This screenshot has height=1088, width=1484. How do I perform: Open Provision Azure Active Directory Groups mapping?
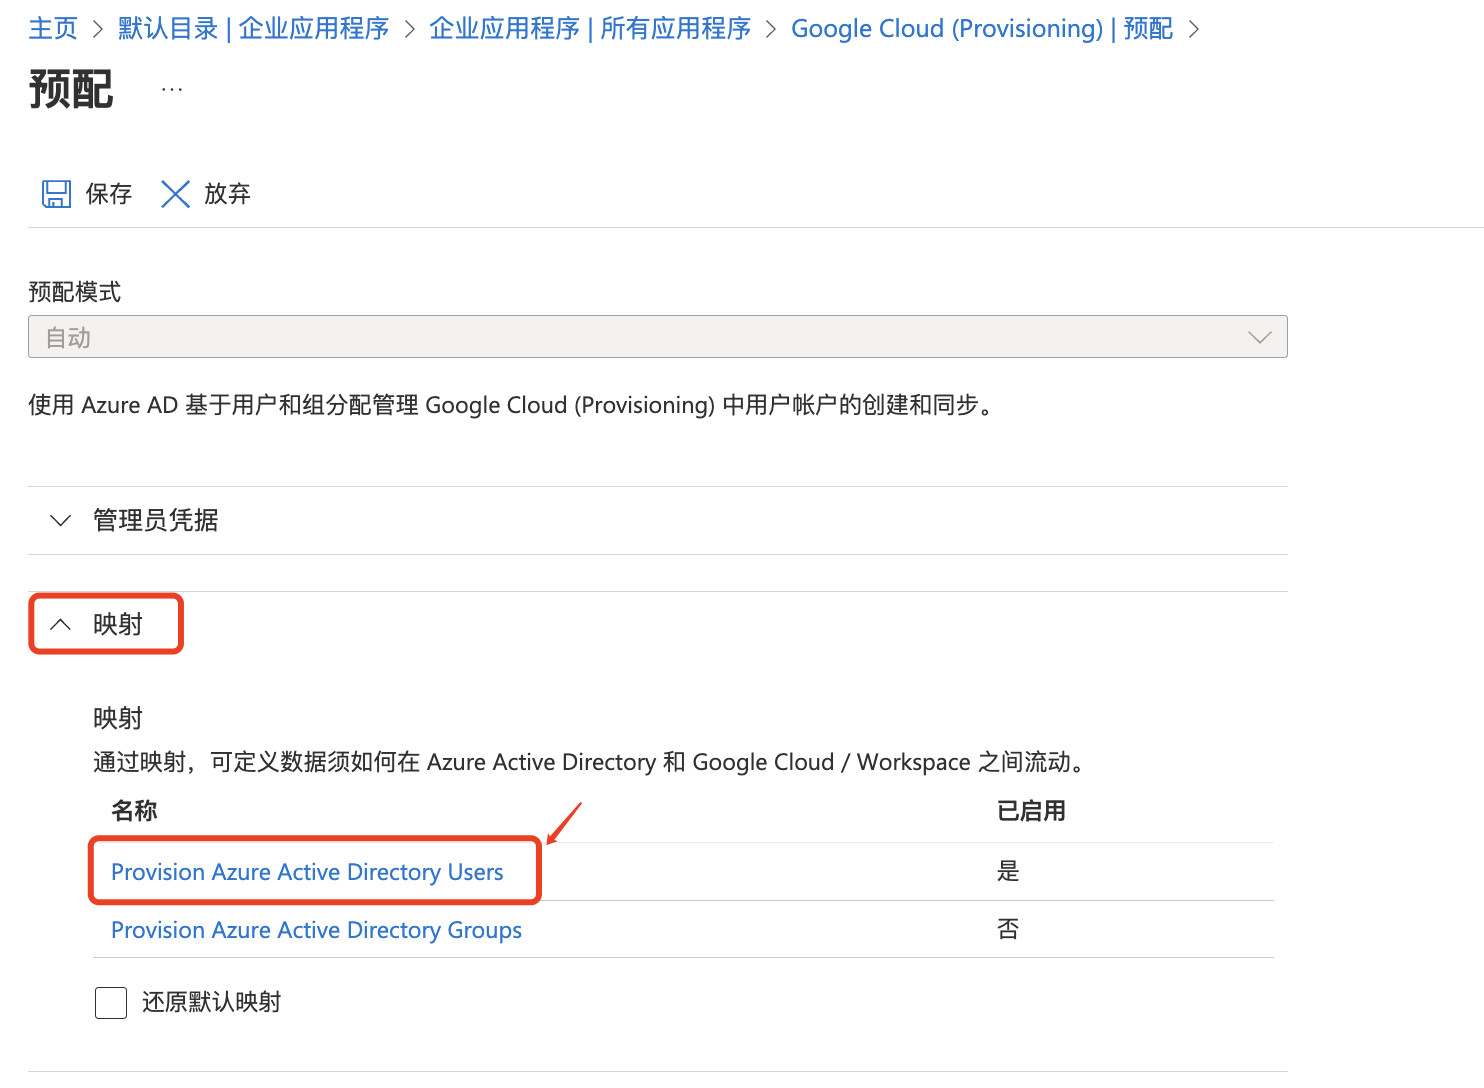[x=316, y=930]
